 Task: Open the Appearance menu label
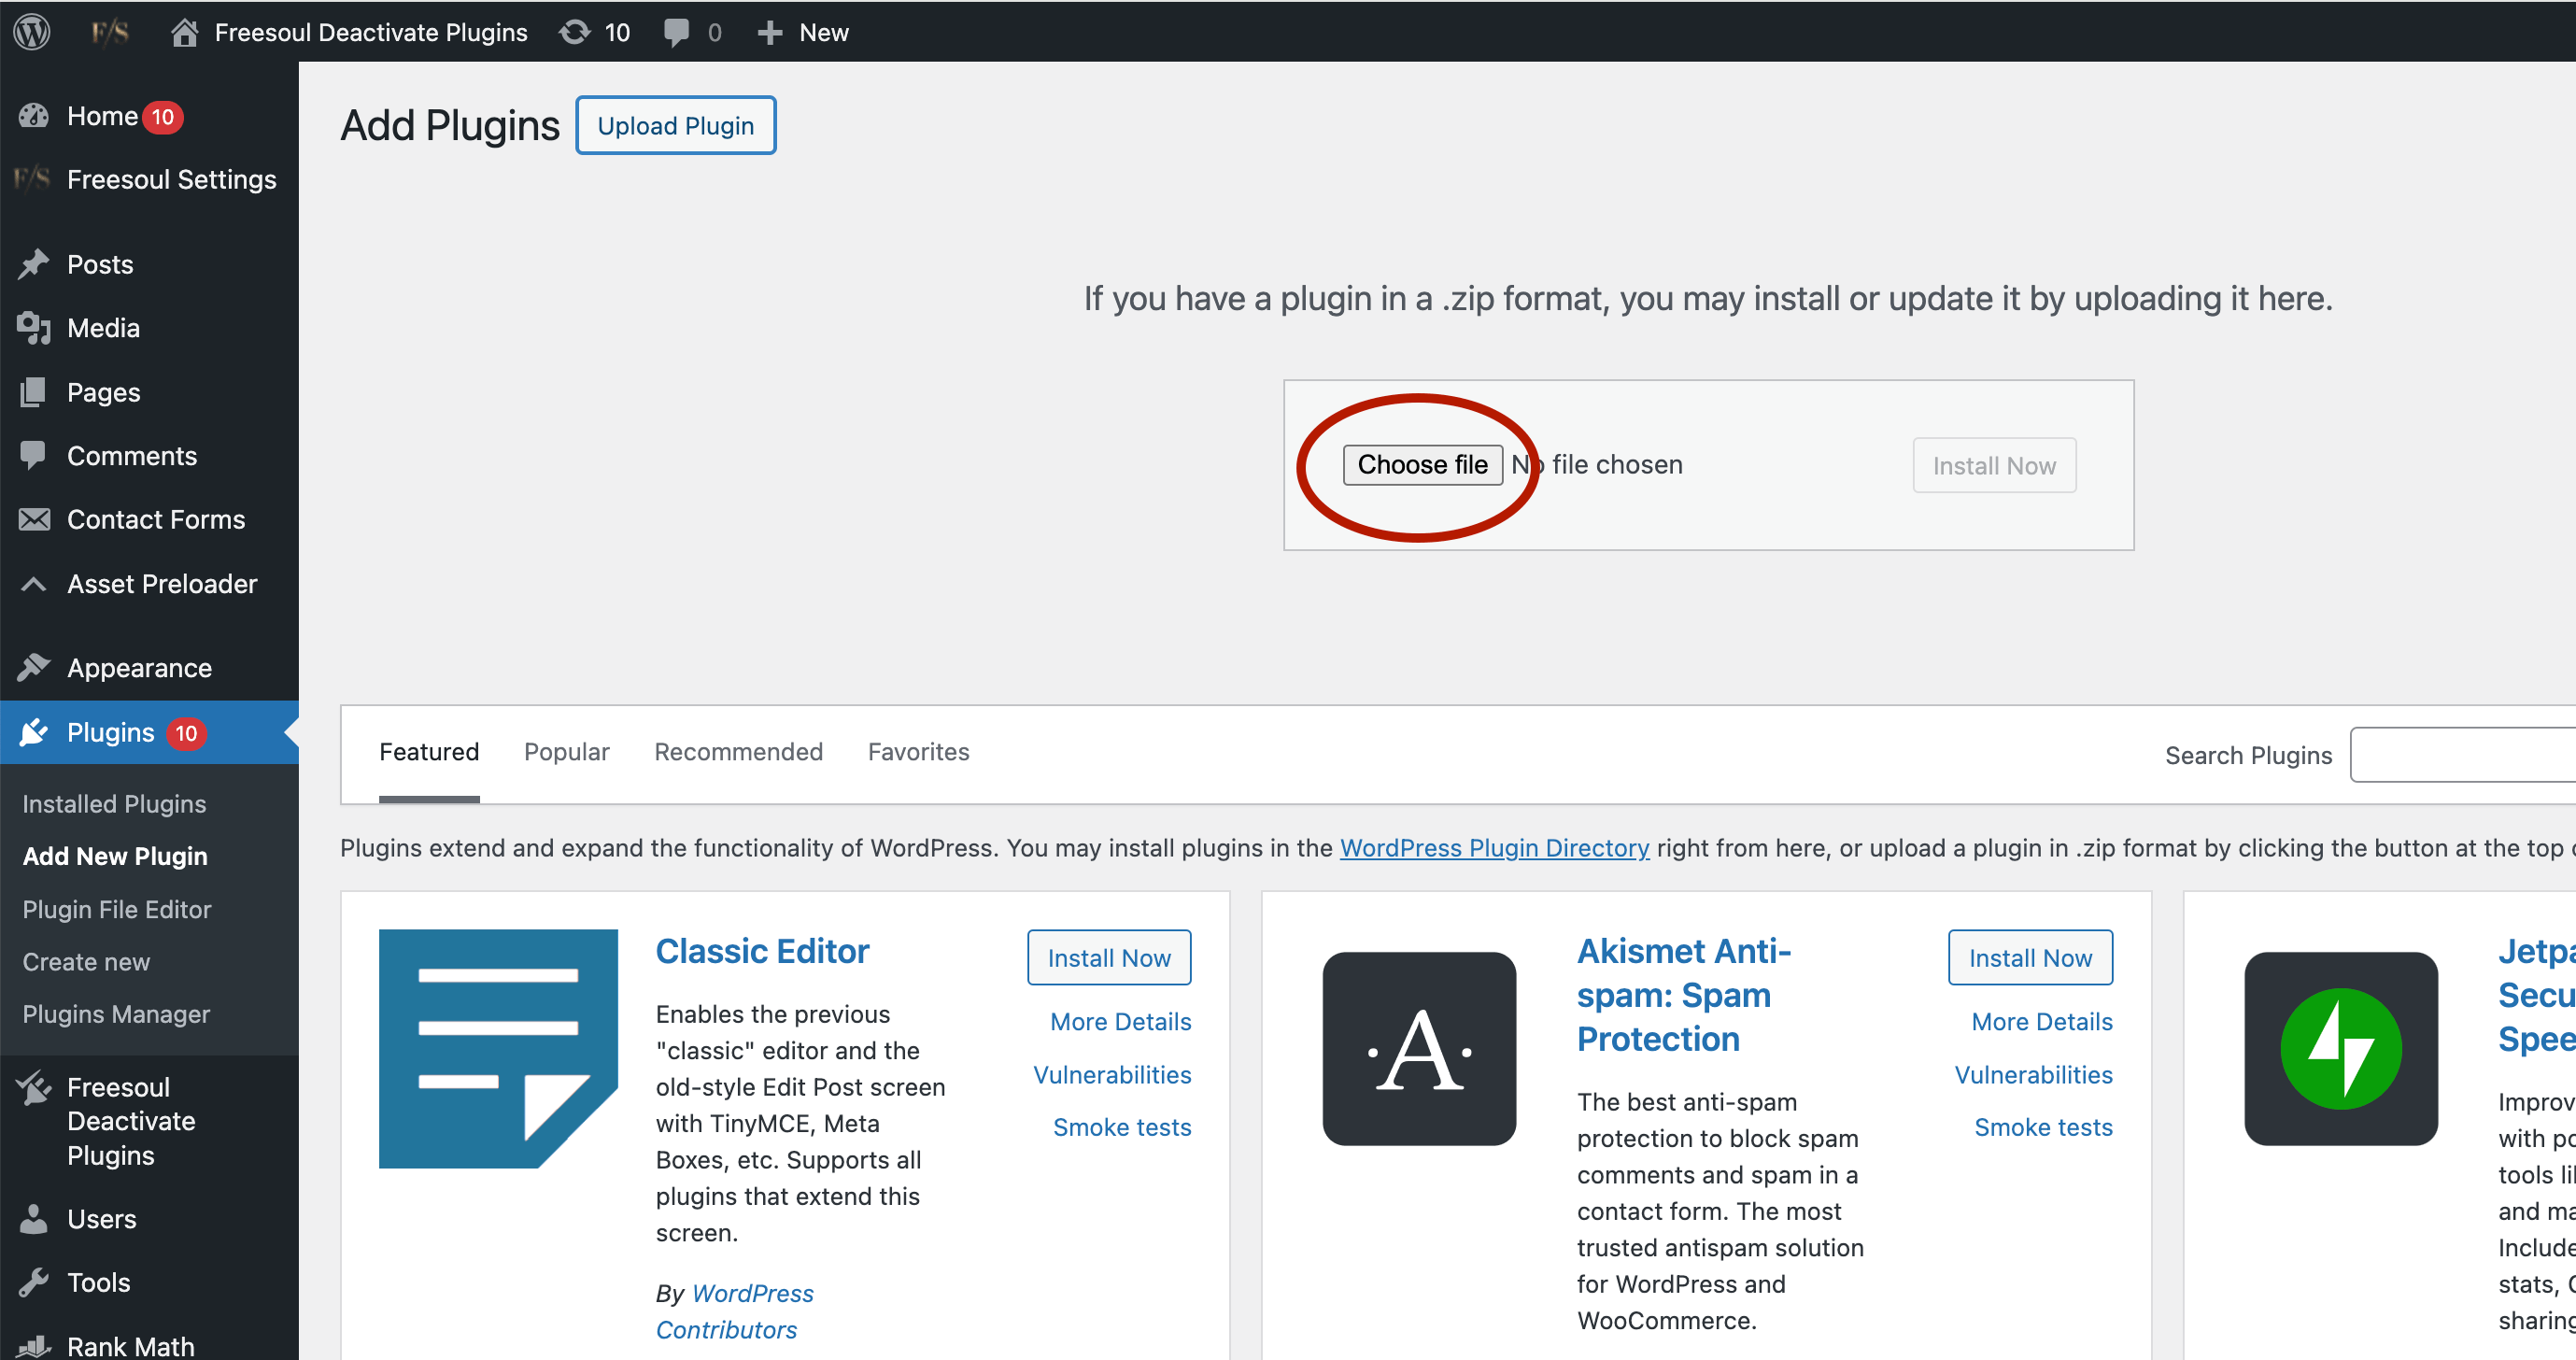tap(140, 667)
